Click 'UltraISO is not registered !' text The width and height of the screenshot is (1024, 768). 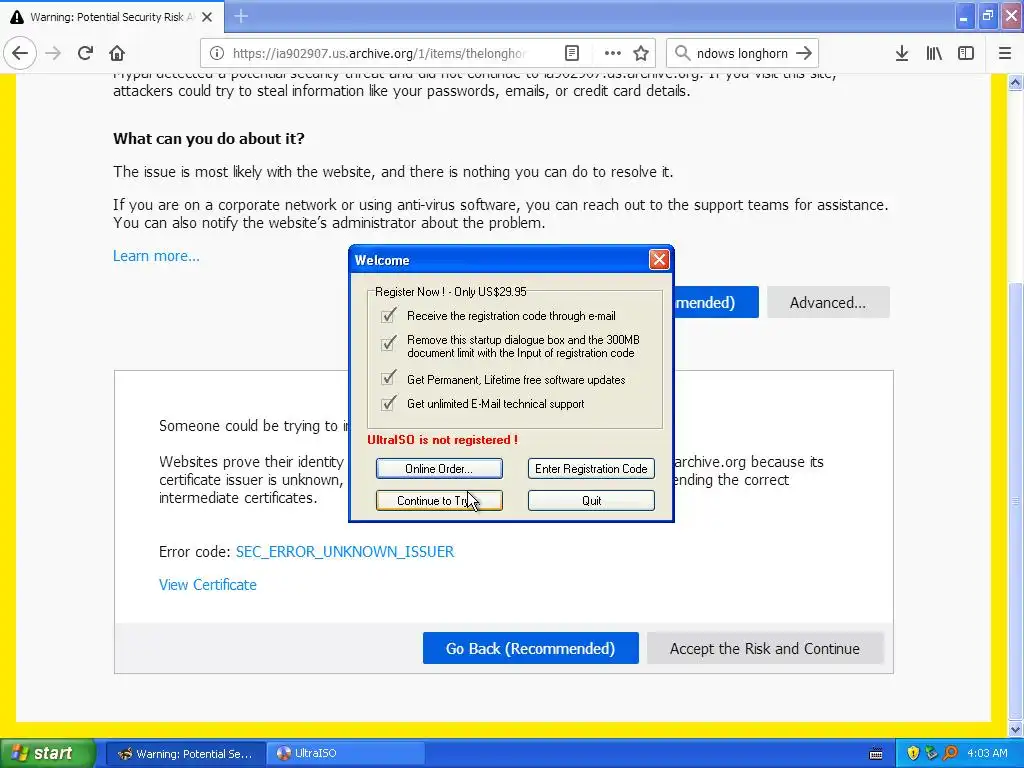point(442,440)
